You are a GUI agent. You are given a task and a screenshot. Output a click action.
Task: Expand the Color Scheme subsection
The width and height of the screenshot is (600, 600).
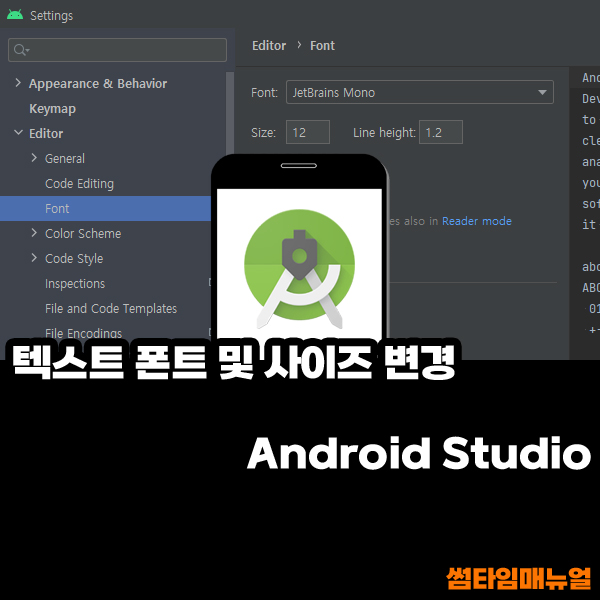pos(34,233)
